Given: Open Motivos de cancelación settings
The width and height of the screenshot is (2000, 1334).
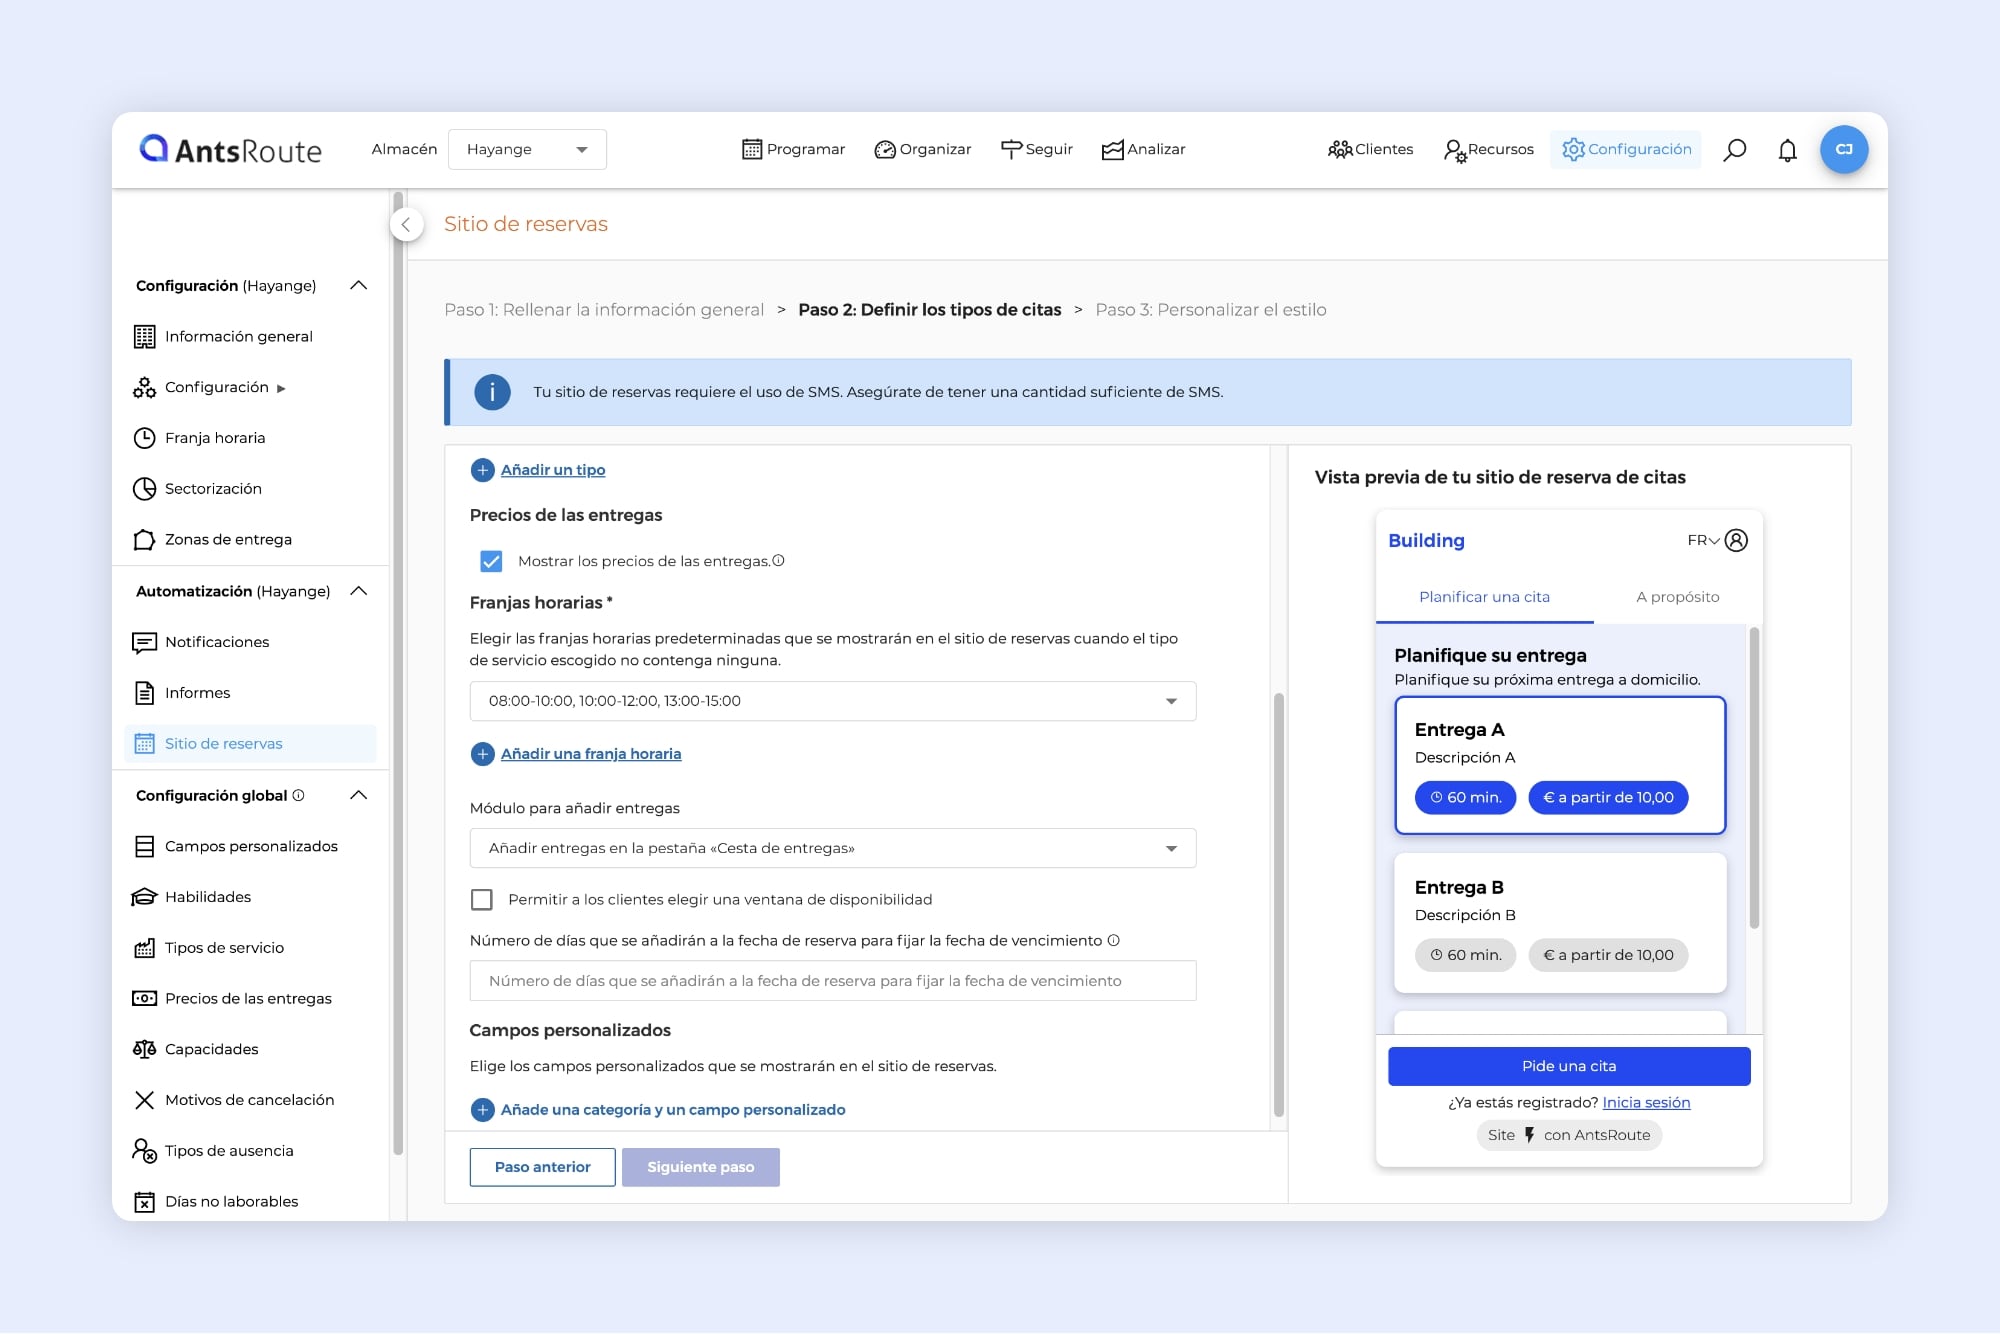Looking at the screenshot, I should [249, 1100].
